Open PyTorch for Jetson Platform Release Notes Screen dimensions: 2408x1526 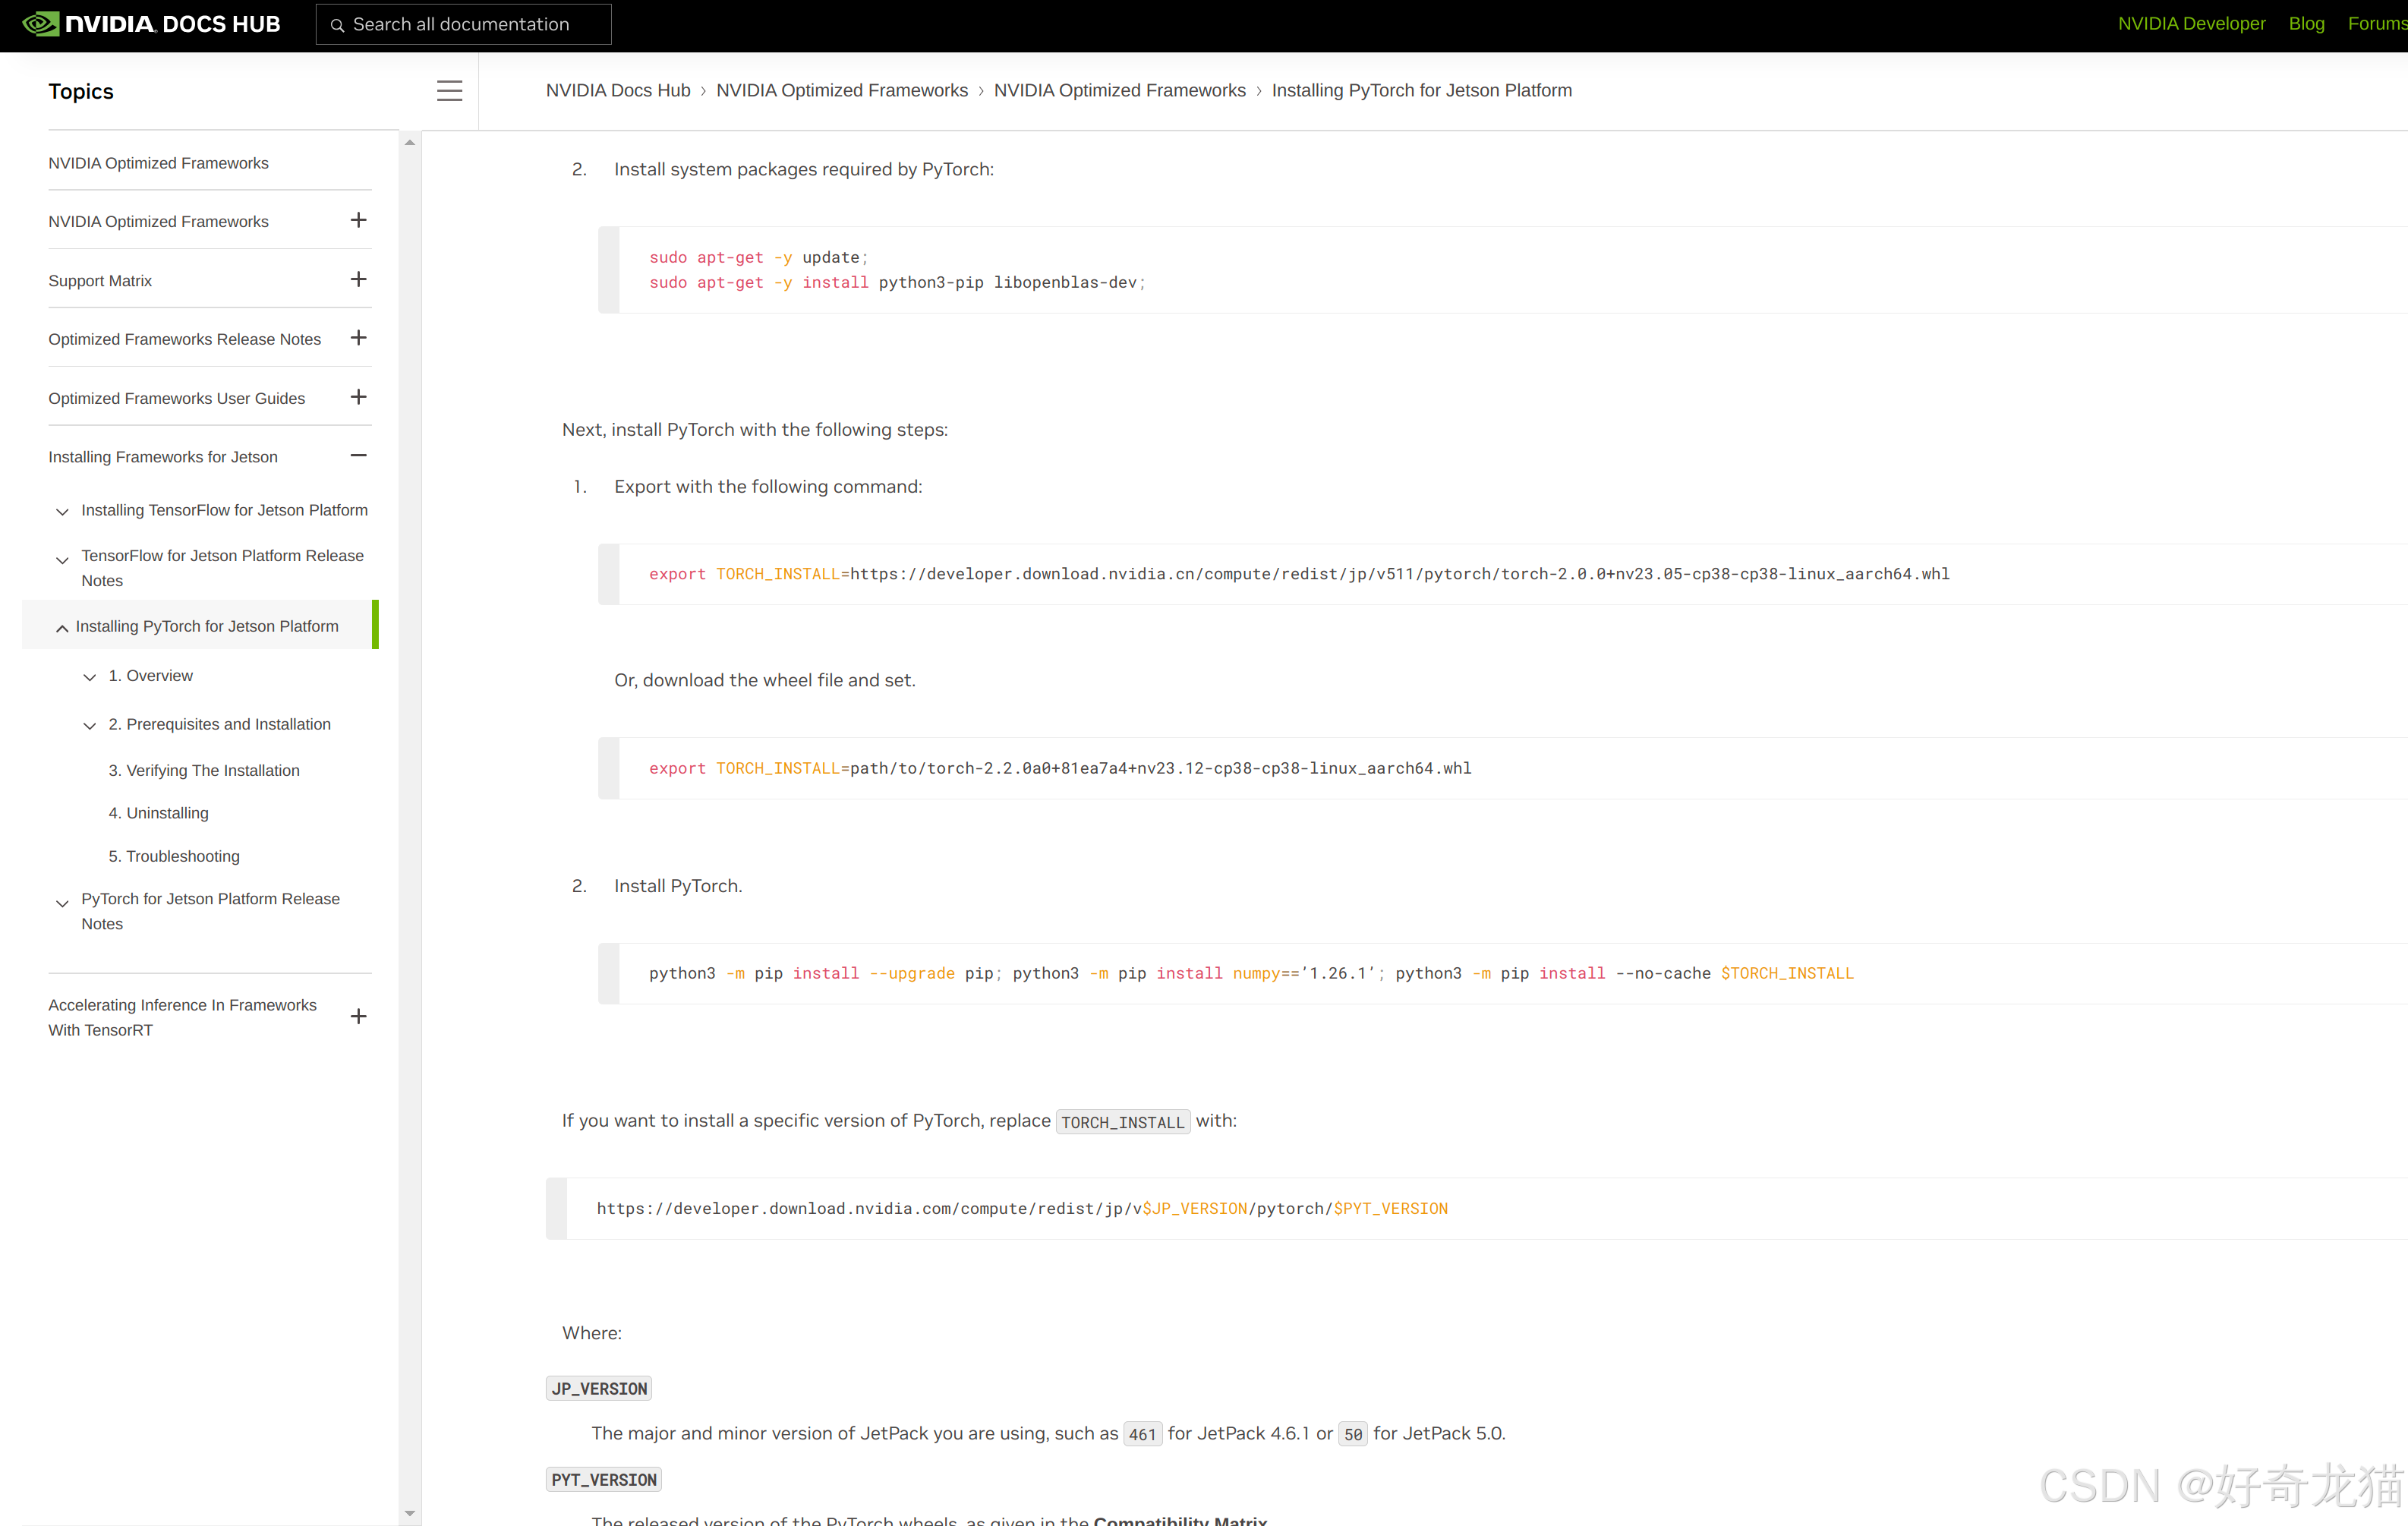click(210, 911)
